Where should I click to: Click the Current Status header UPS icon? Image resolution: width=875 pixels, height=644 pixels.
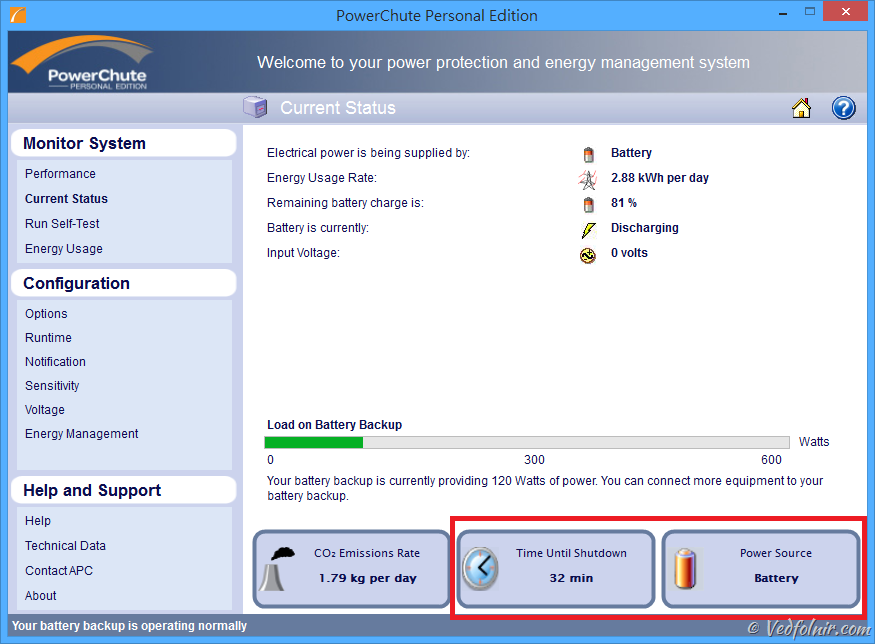pyautogui.click(x=256, y=107)
